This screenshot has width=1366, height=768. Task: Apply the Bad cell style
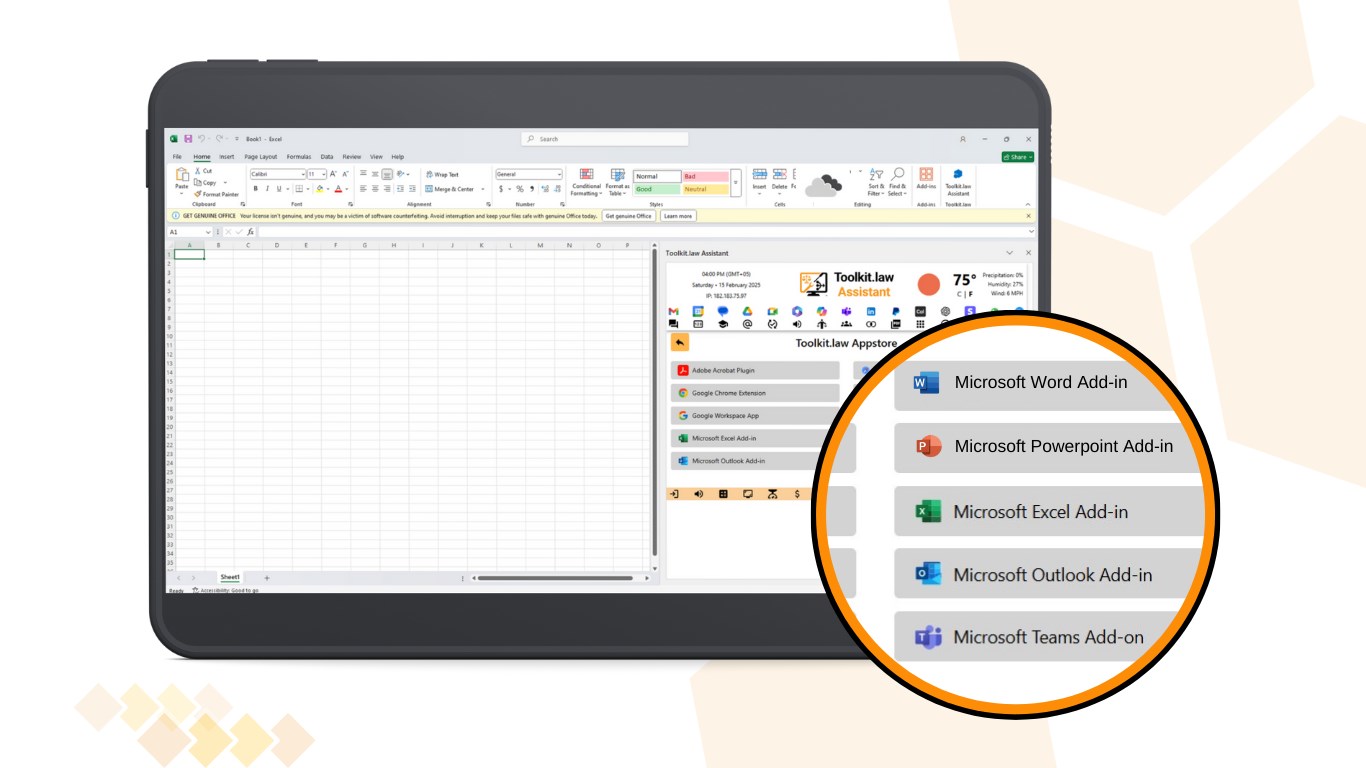click(706, 176)
